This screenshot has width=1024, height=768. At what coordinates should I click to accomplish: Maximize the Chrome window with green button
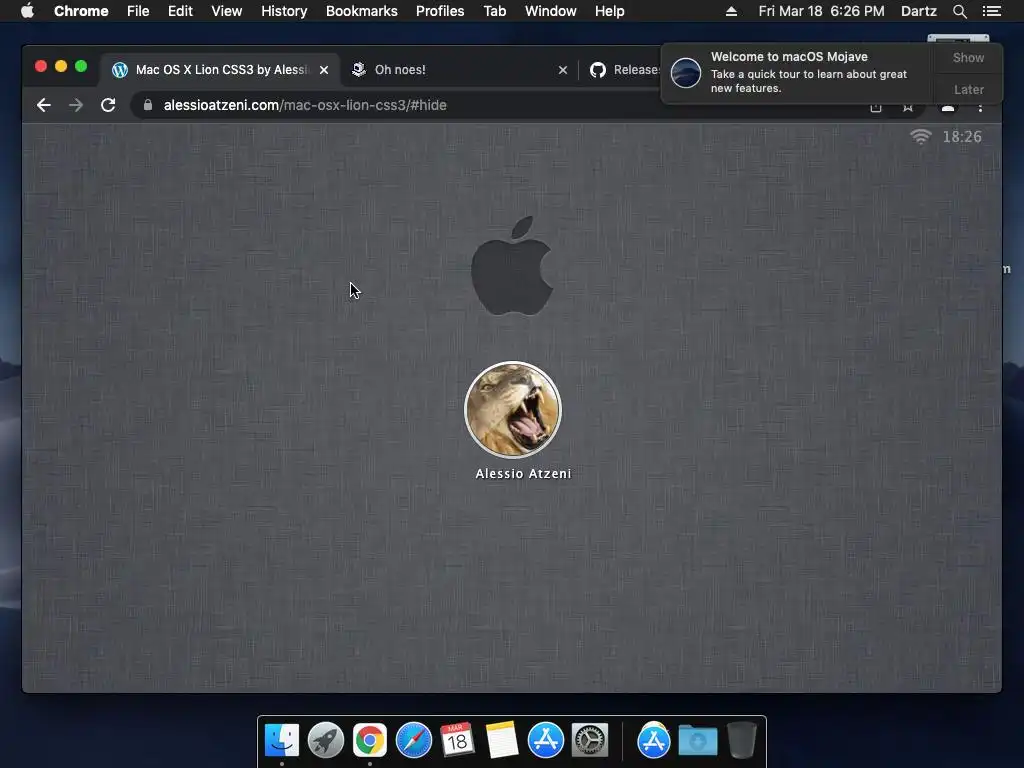pos(81,66)
